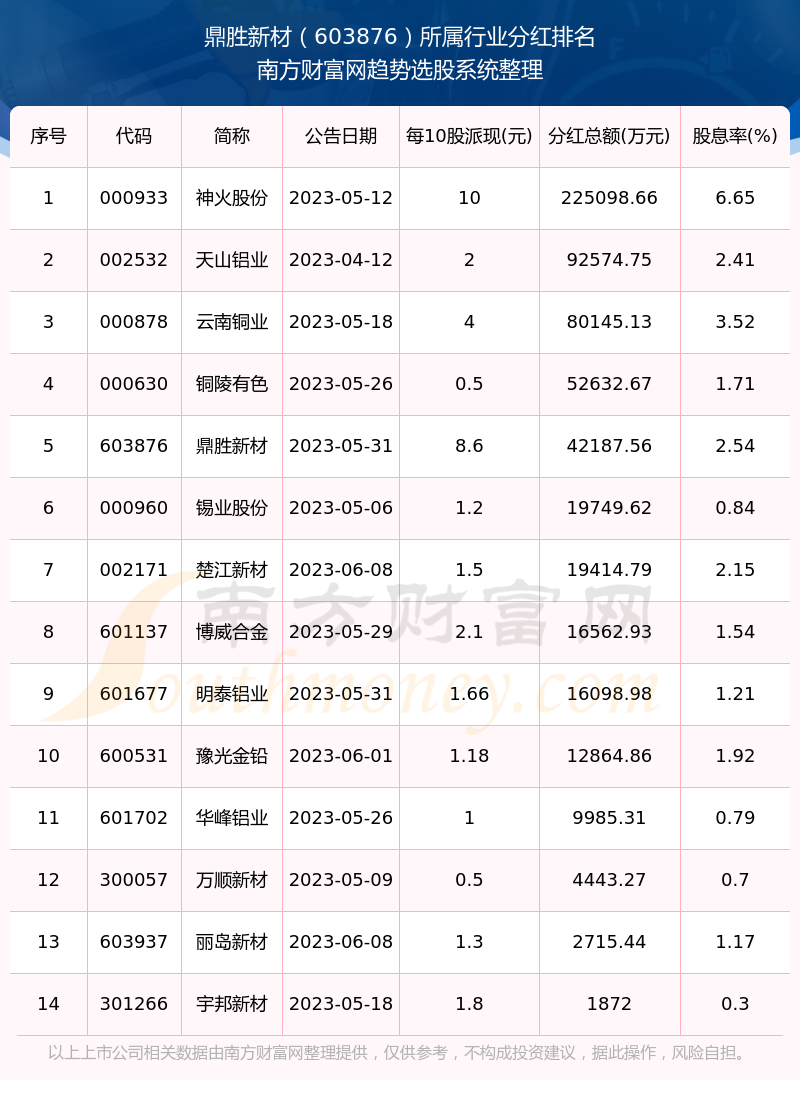The height and width of the screenshot is (1102, 800).
Task: Select the name 锡业股份
Action: 232,508
